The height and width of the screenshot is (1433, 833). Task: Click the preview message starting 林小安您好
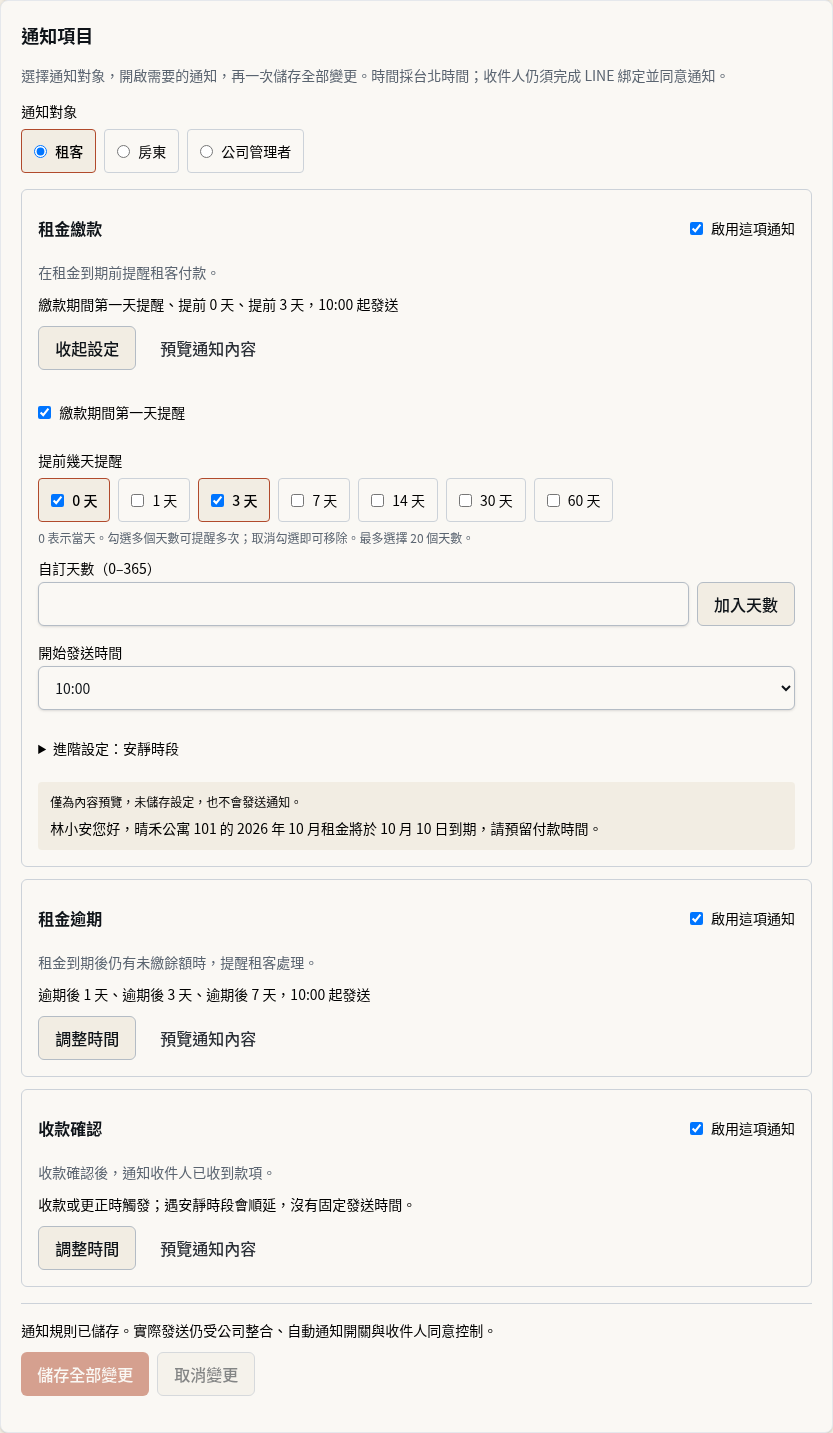[x=325, y=828]
